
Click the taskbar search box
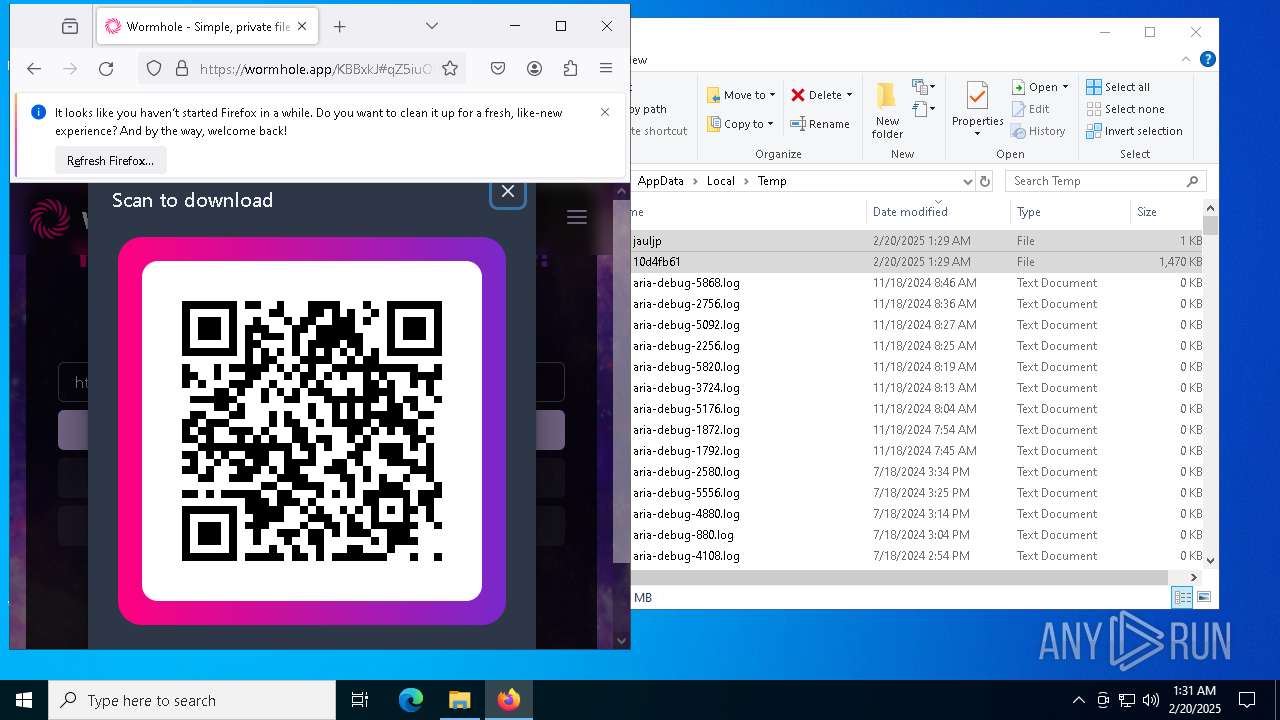point(192,700)
